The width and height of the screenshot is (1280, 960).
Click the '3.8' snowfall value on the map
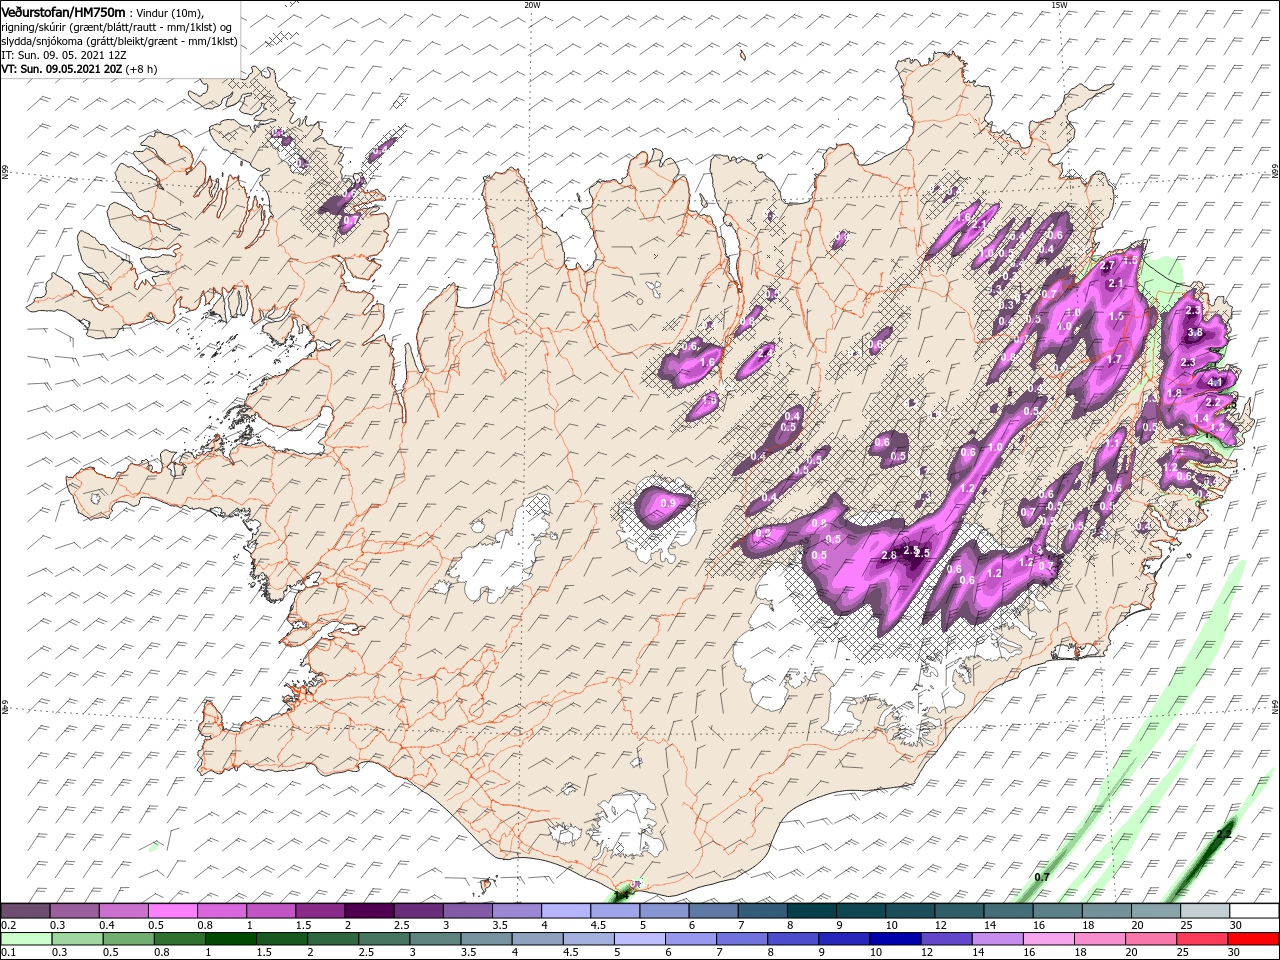pos(1194,333)
